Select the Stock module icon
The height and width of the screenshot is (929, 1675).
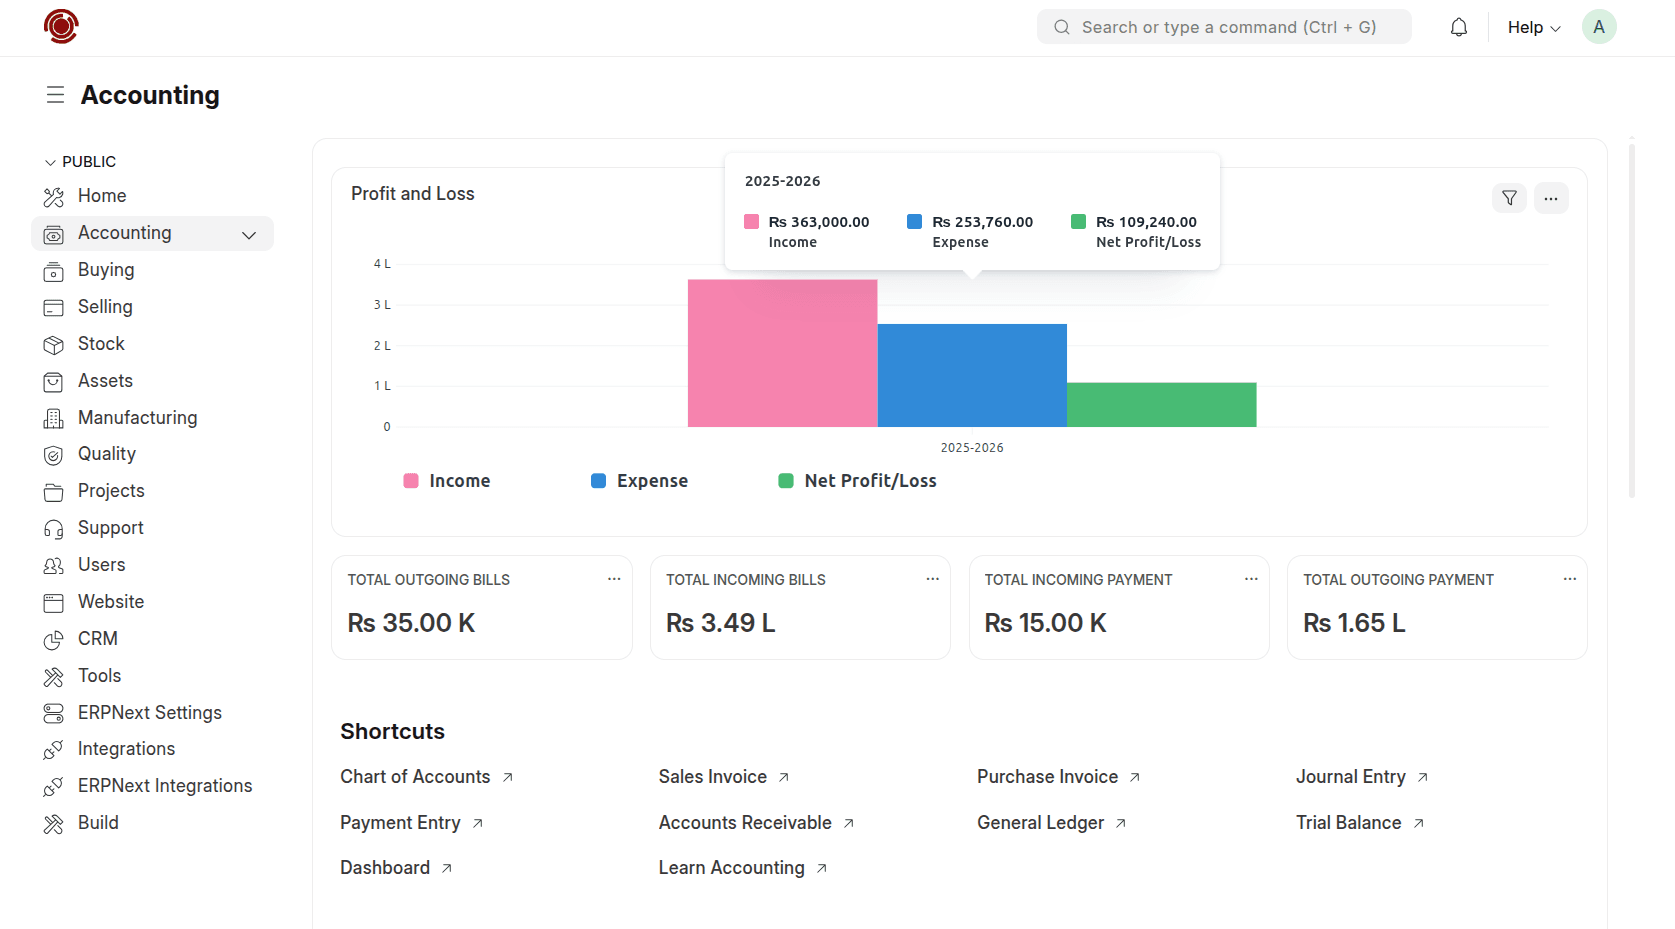tap(54, 343)
